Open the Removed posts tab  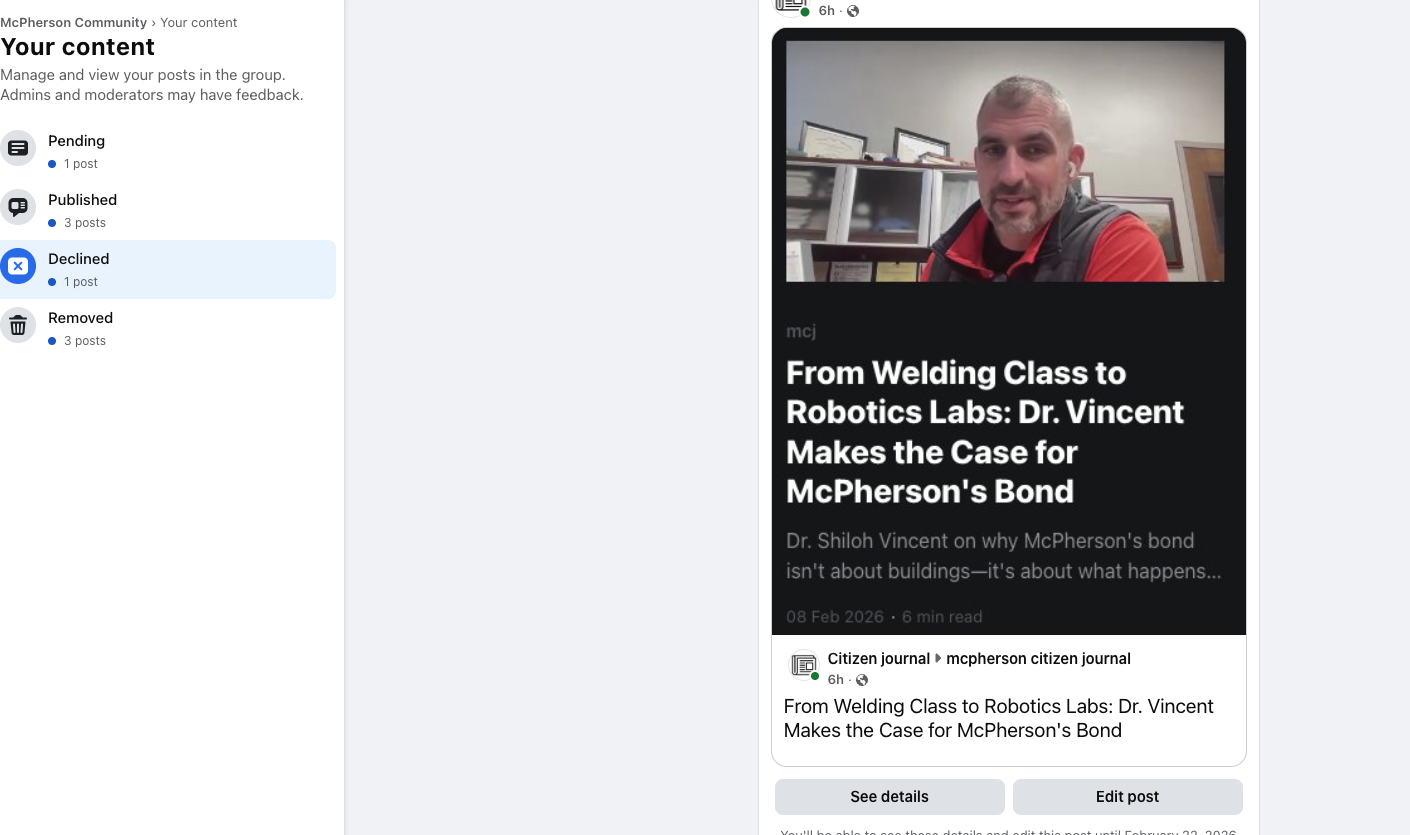(x=168, y=328)
